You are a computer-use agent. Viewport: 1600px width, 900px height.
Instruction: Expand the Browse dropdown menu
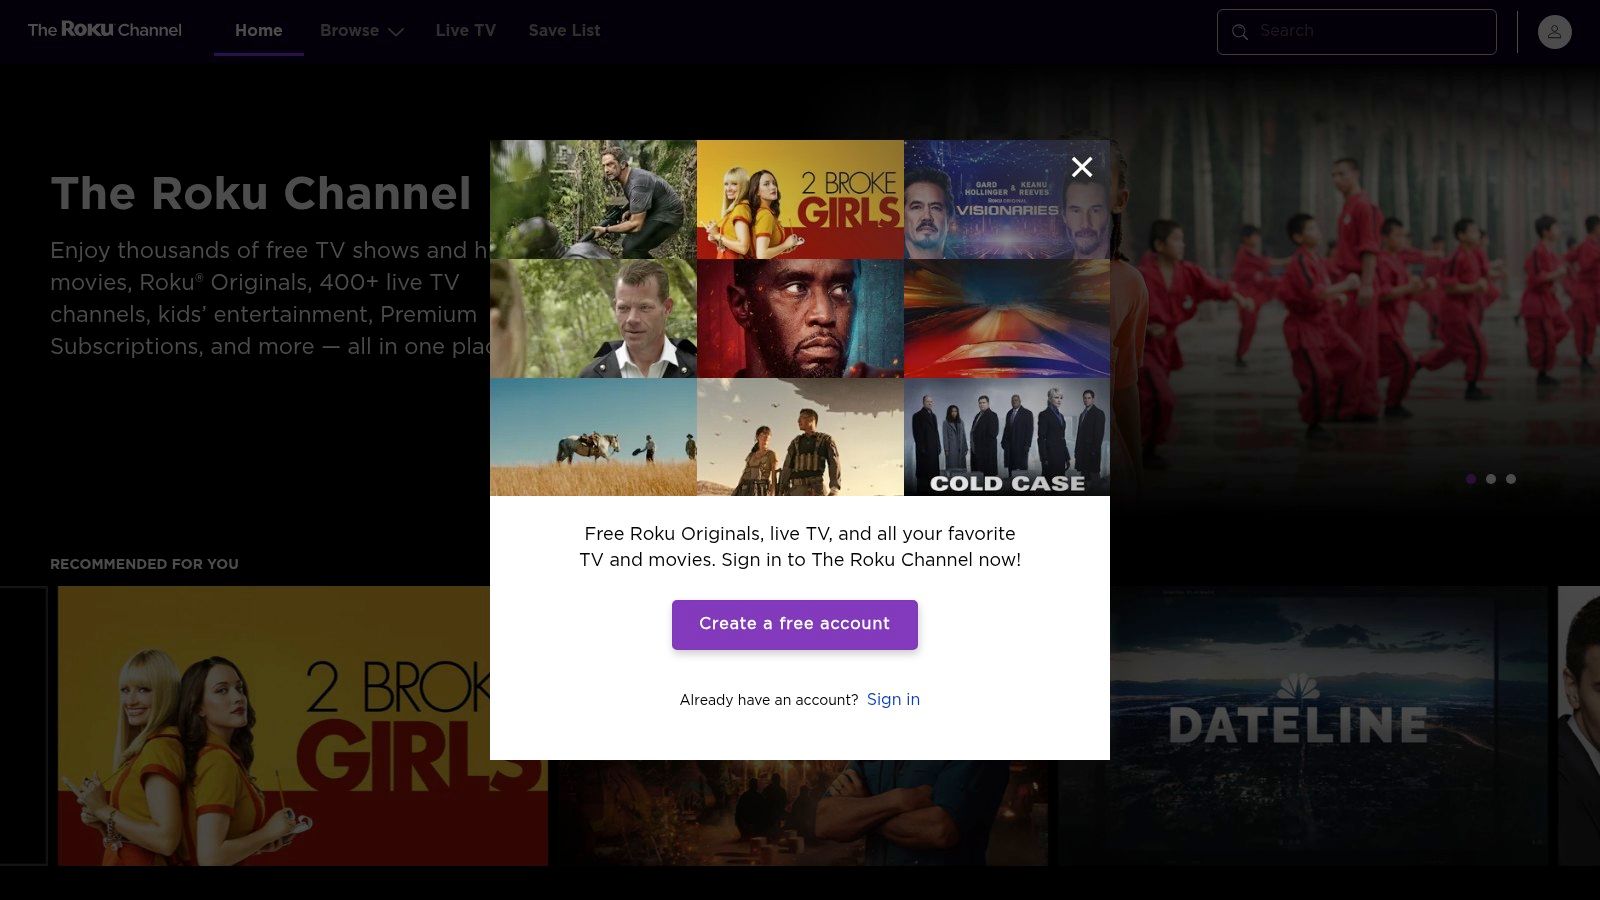tap(361, 31)
